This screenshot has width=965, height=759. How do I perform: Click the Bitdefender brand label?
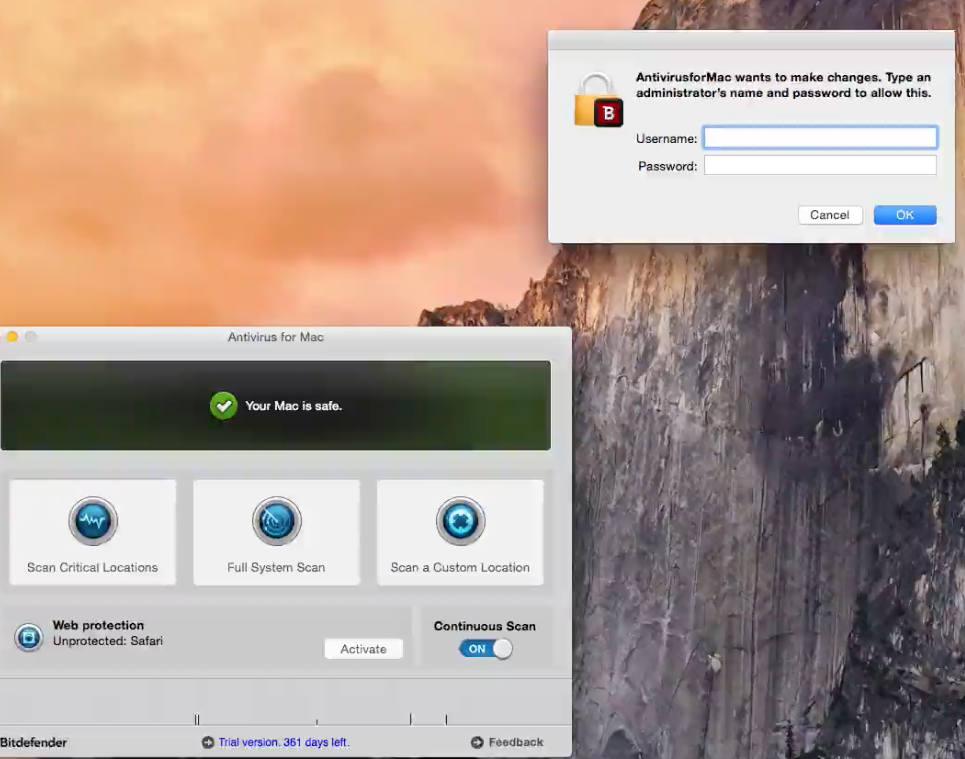click(x=33, y=742)
